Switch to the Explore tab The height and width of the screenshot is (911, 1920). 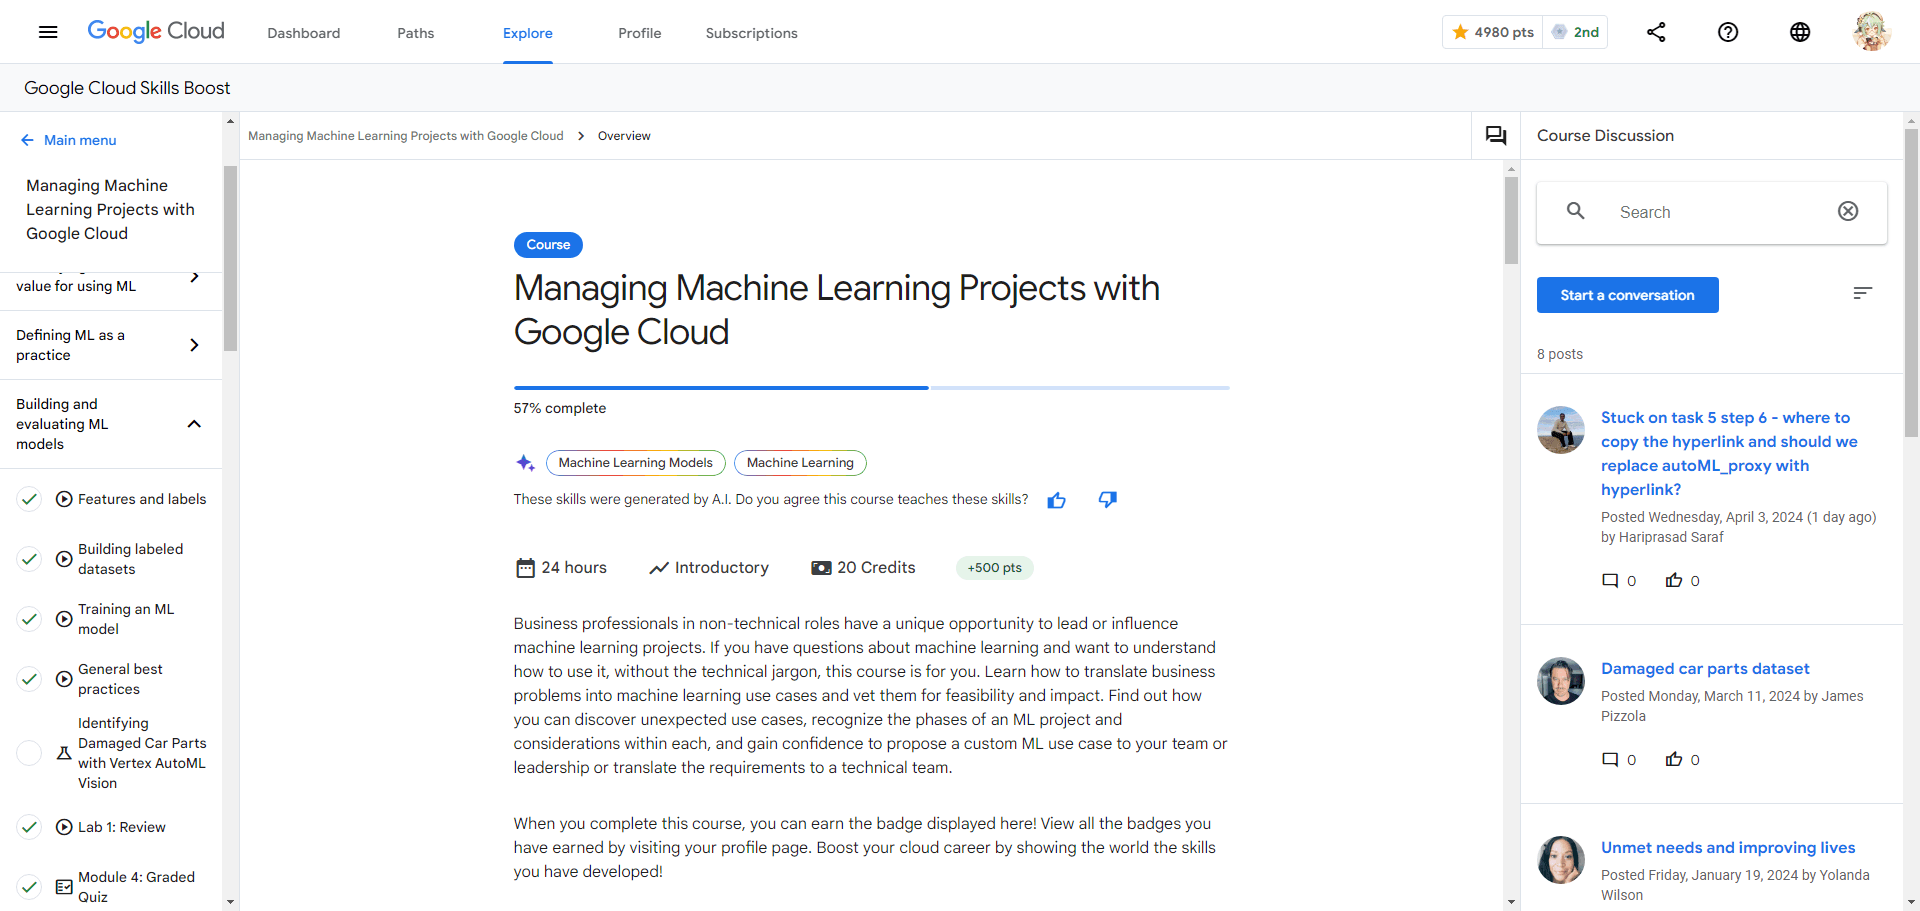(x=528, y=33)
